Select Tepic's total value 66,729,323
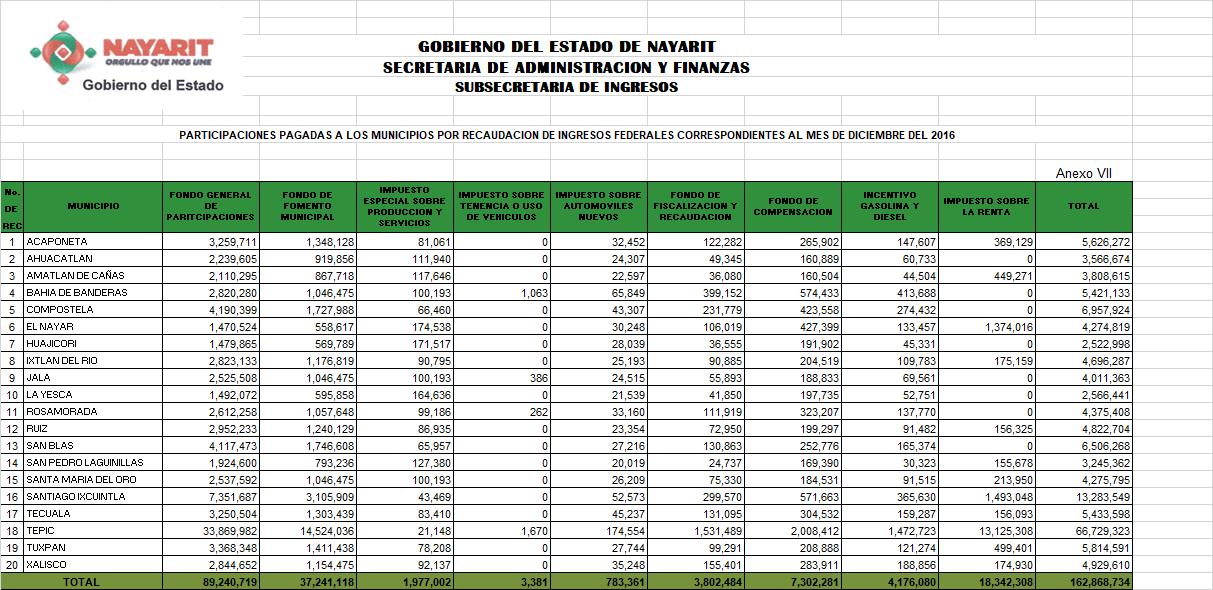 click(1103, 531)
